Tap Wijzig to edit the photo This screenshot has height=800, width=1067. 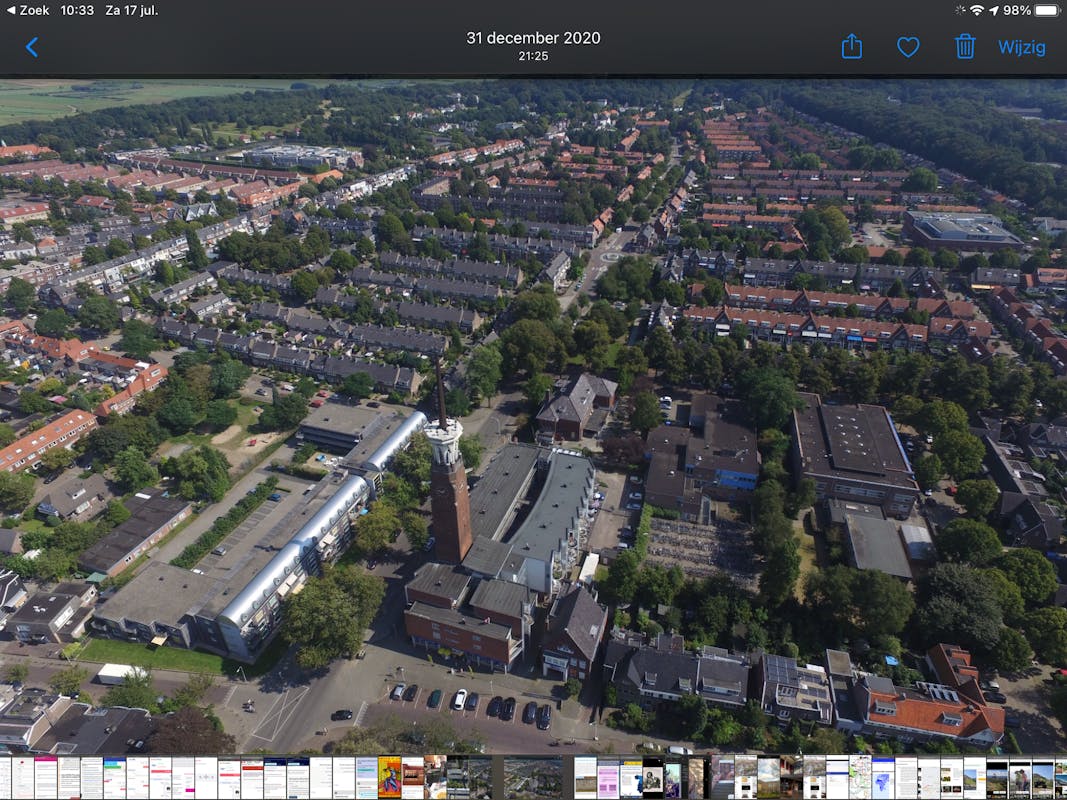pos(1021,47)
